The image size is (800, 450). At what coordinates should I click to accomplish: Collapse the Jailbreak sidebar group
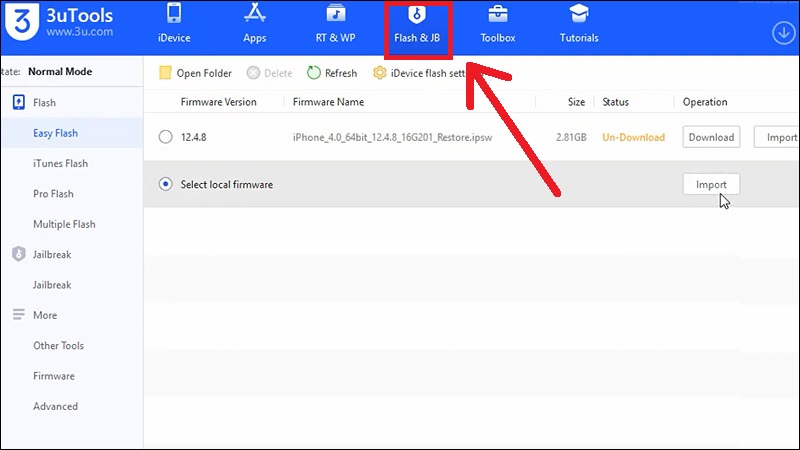pyautogui.click(x=51, y=254)
